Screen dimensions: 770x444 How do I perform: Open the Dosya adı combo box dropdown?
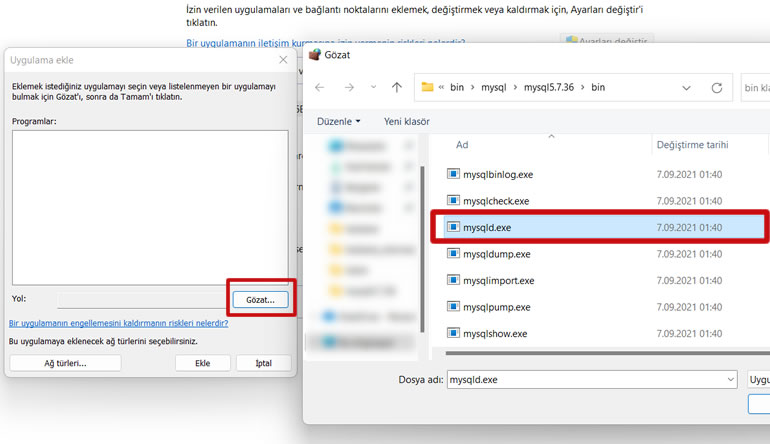click(729, 380)
